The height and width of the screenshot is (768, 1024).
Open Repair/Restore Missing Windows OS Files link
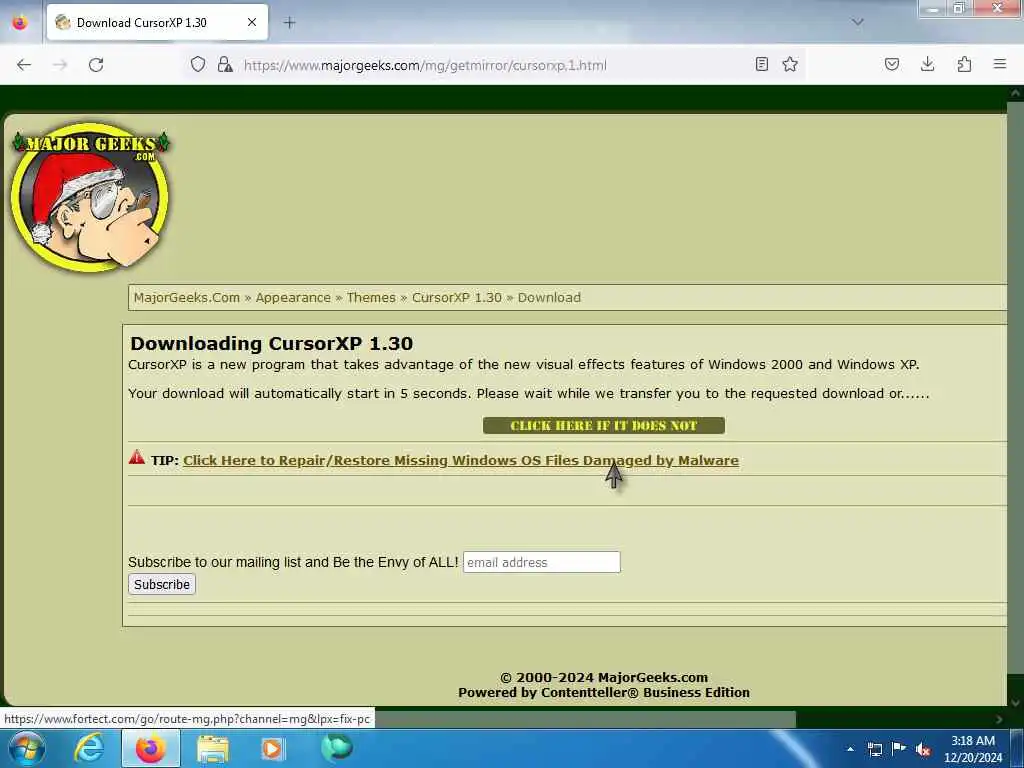[461, 460]
